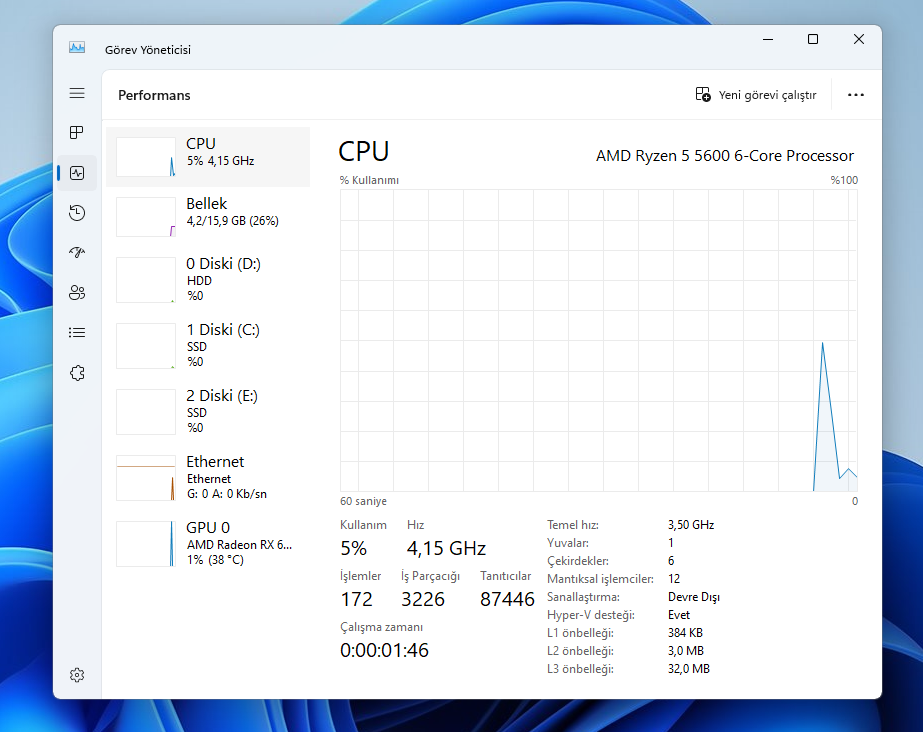
Task: Click the 5% usage value under Kullanım
Action: coord(353,548)
